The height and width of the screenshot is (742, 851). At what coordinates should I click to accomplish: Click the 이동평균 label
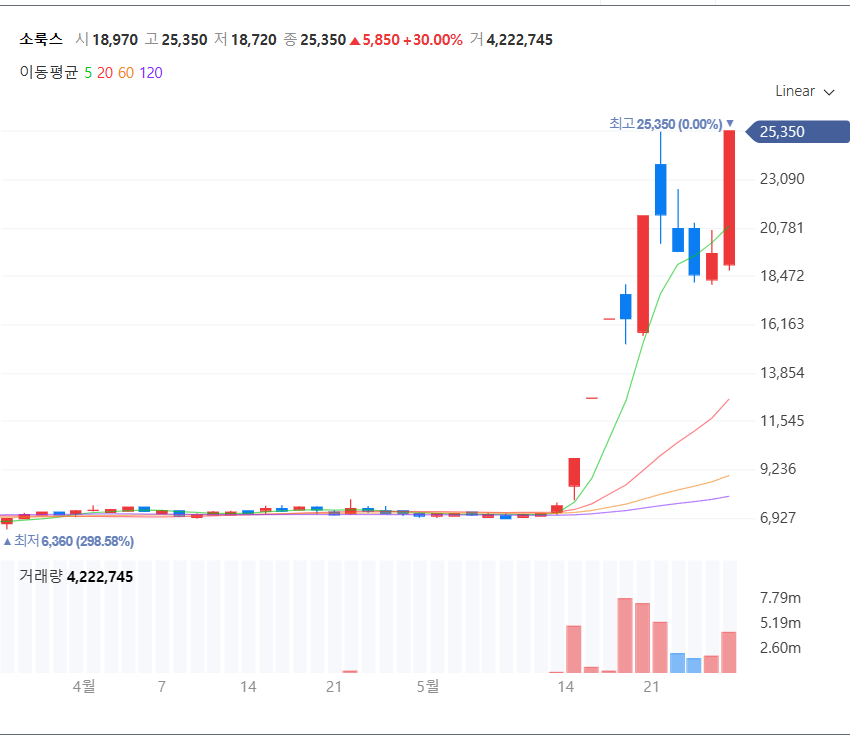point(49,72)
